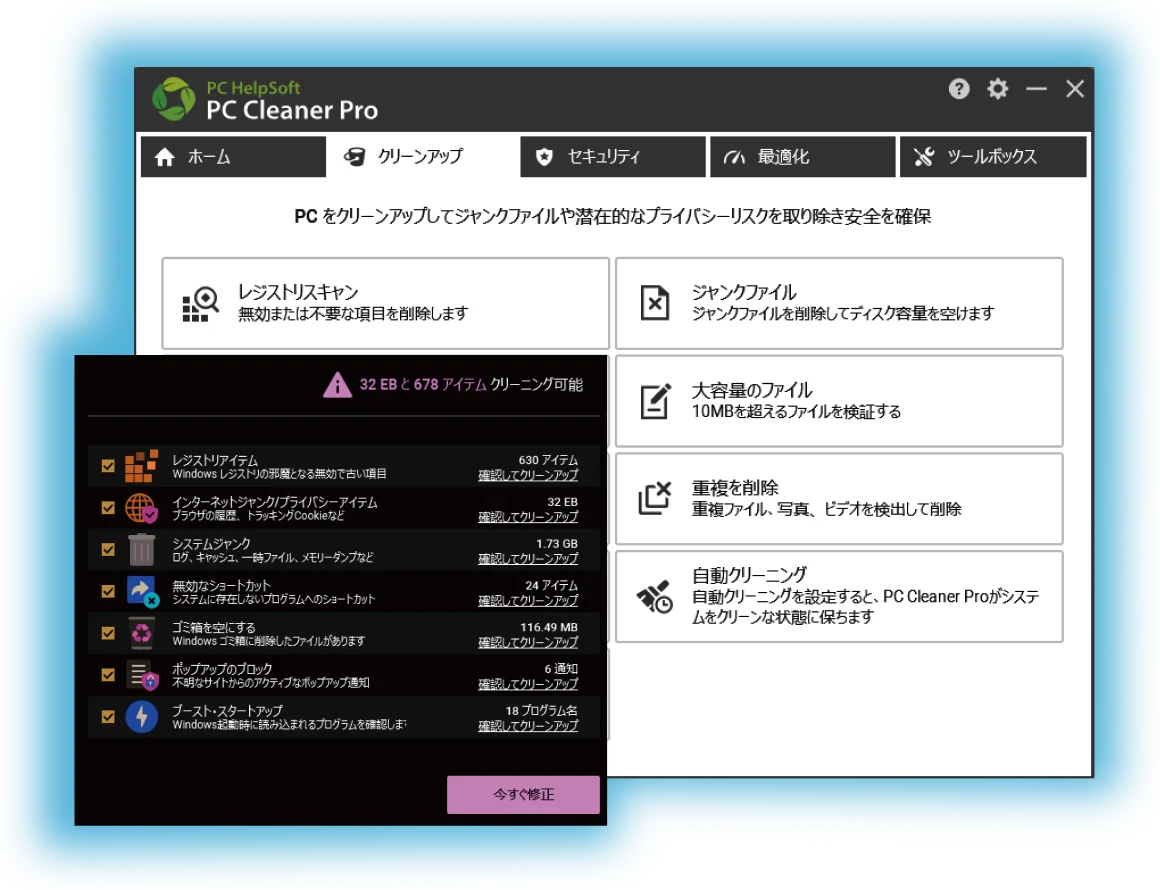Click the ポップアップのブロック list lock icon

click(x=141, y=675)
